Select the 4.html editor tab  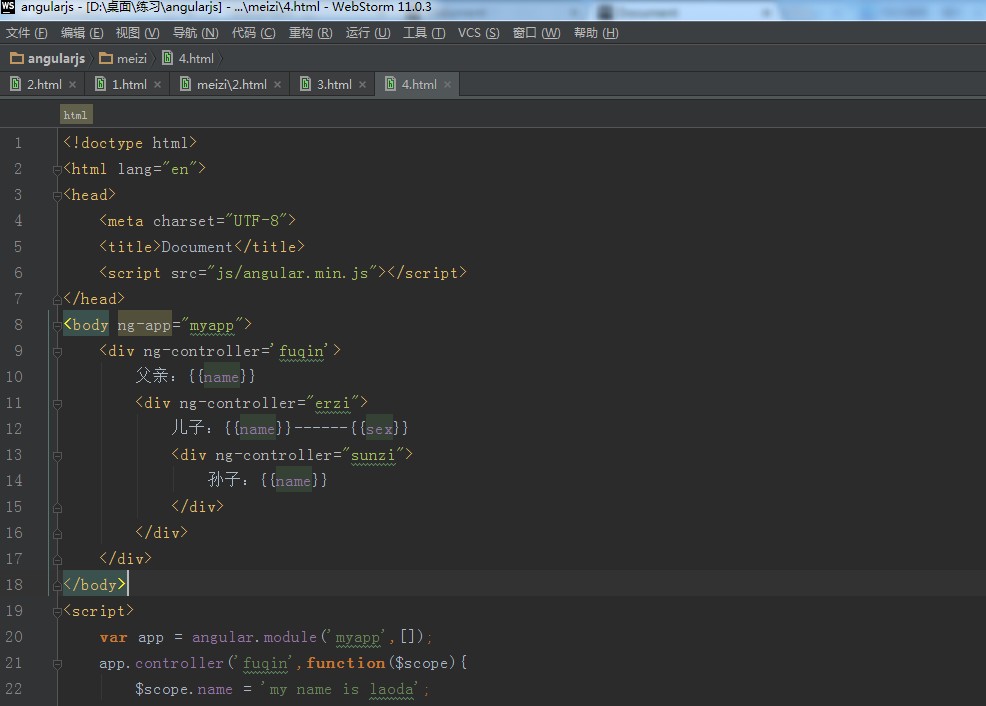point(419,84)
